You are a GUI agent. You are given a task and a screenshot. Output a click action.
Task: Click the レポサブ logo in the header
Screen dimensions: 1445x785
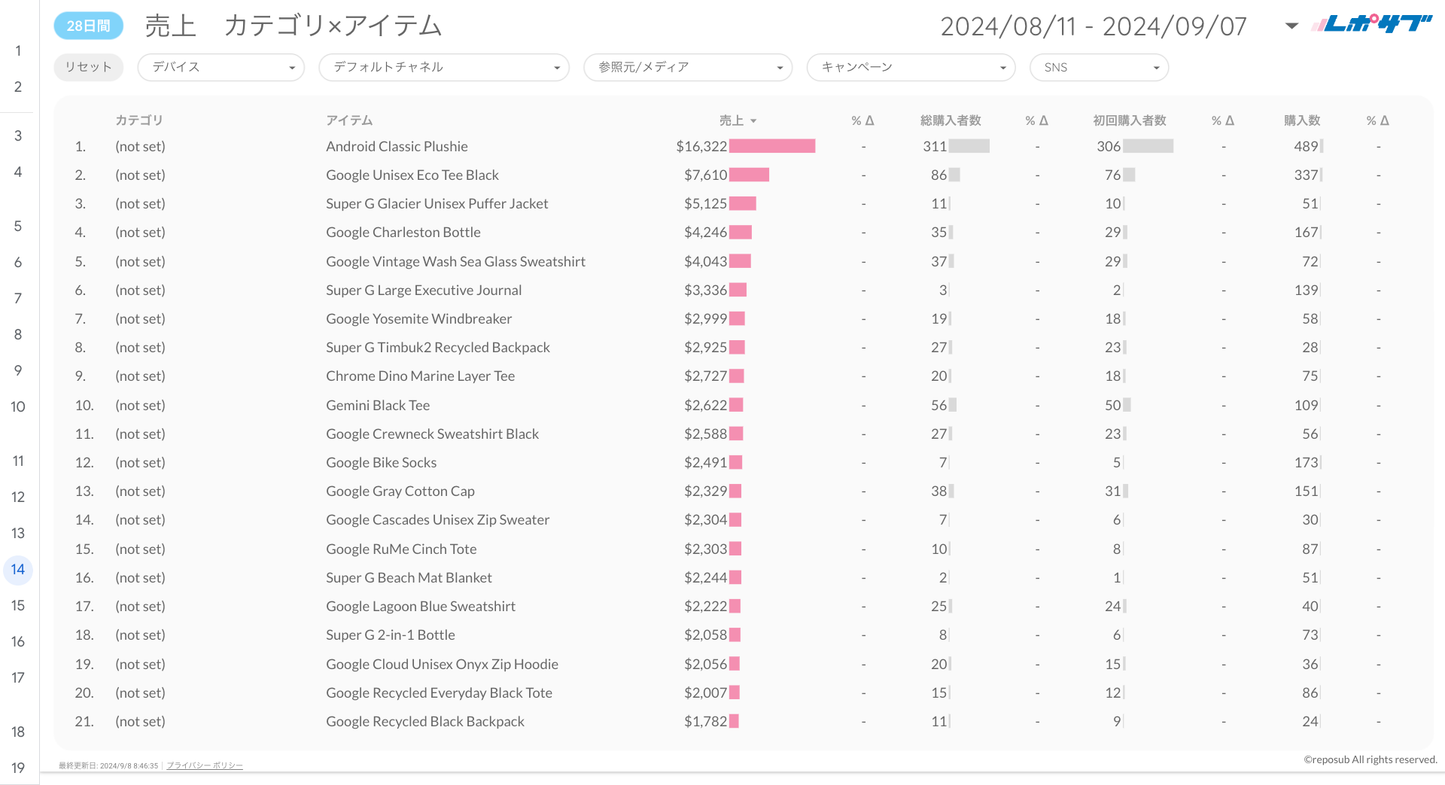tap(1371, 25)
